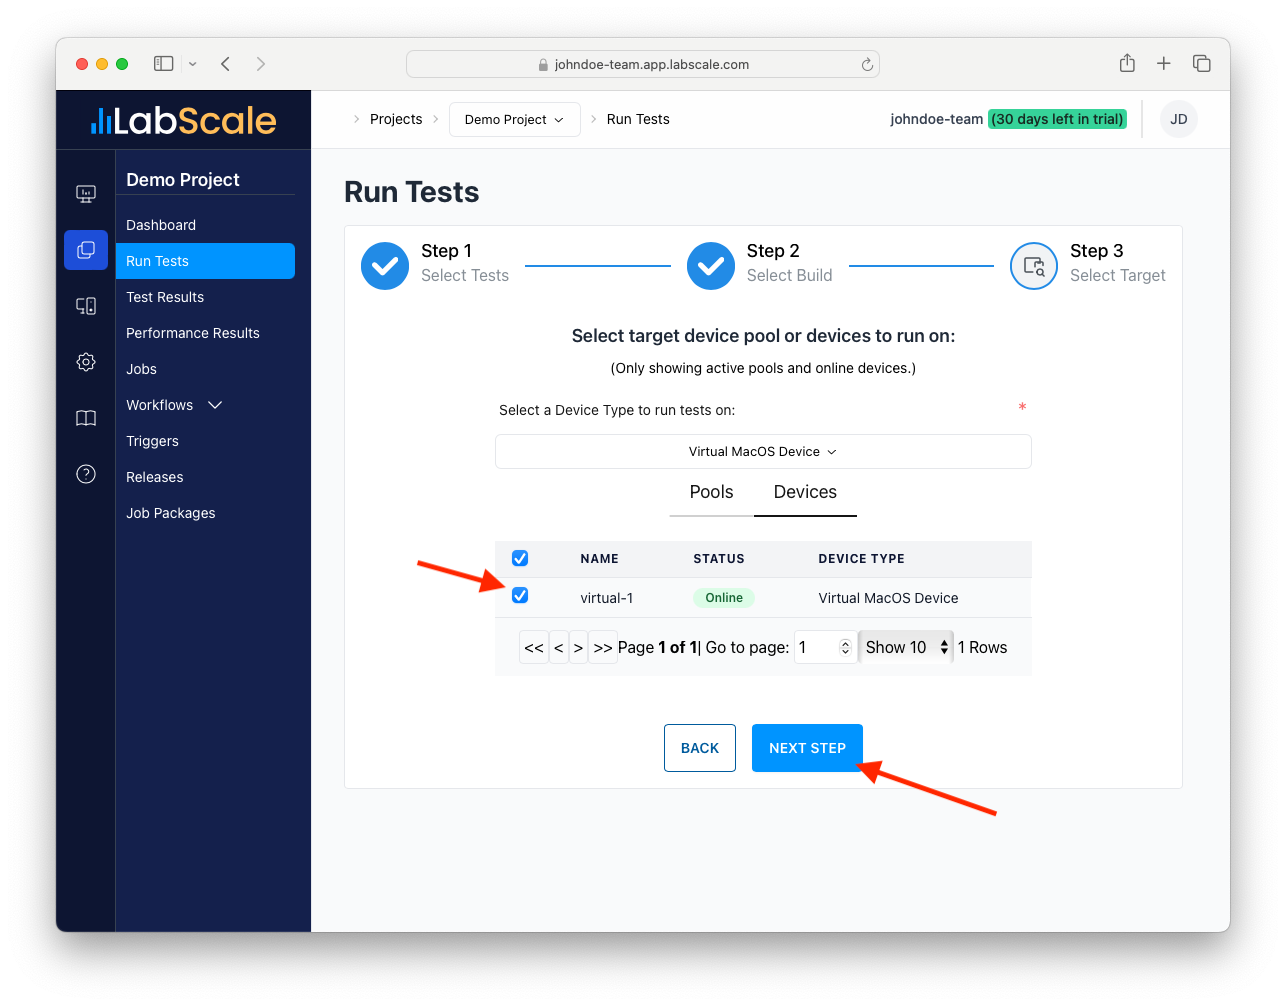Select Run Tests in the project menu
1286x1006 pixels.
click(x=205, y=261)
